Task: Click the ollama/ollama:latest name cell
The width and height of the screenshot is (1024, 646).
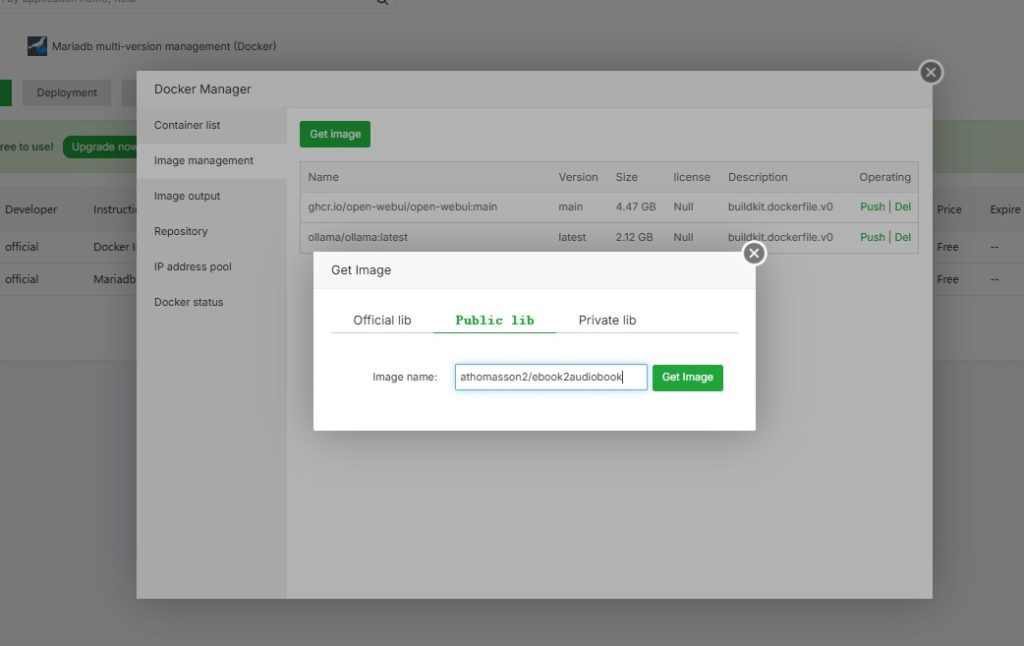Action: (x=357, y=237)
